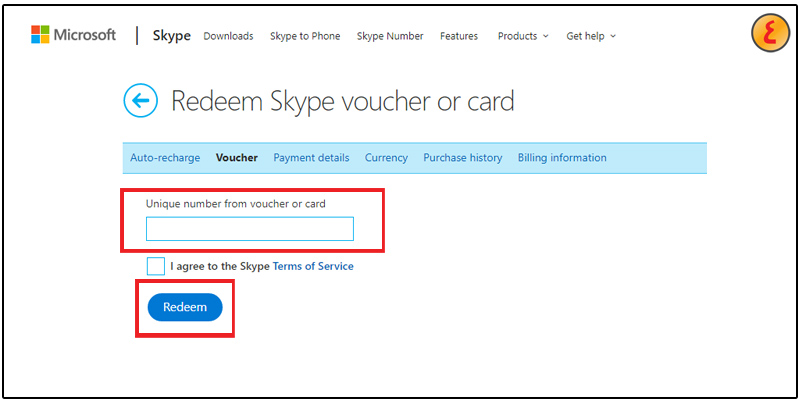
Task: Open the Terms of Service link
Action: [x=313, y=266]
